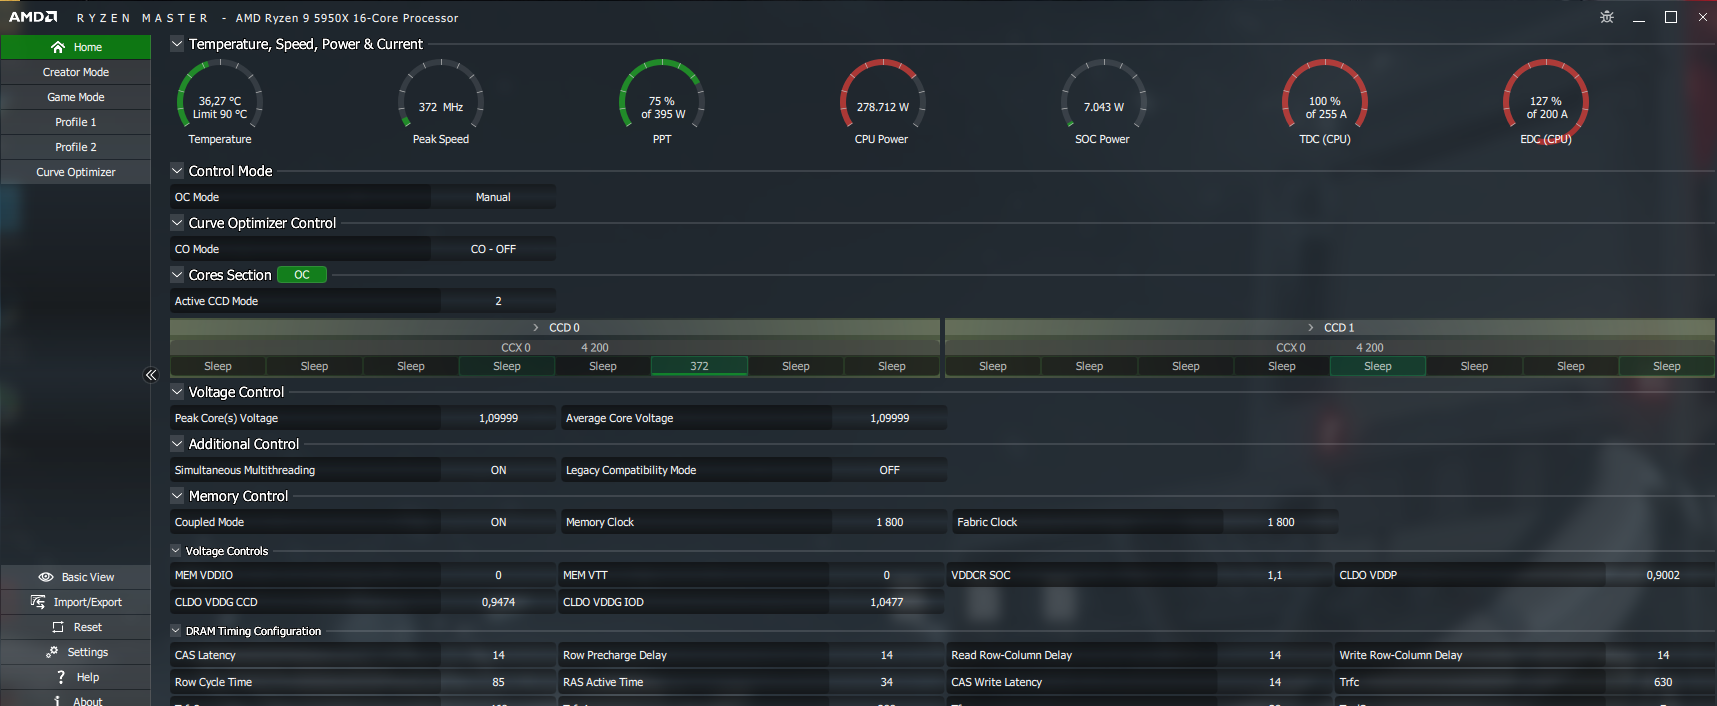Collapse the sidebar with double-chevron icon
This screenshot has height=706, width=1717.
point(151,375)
